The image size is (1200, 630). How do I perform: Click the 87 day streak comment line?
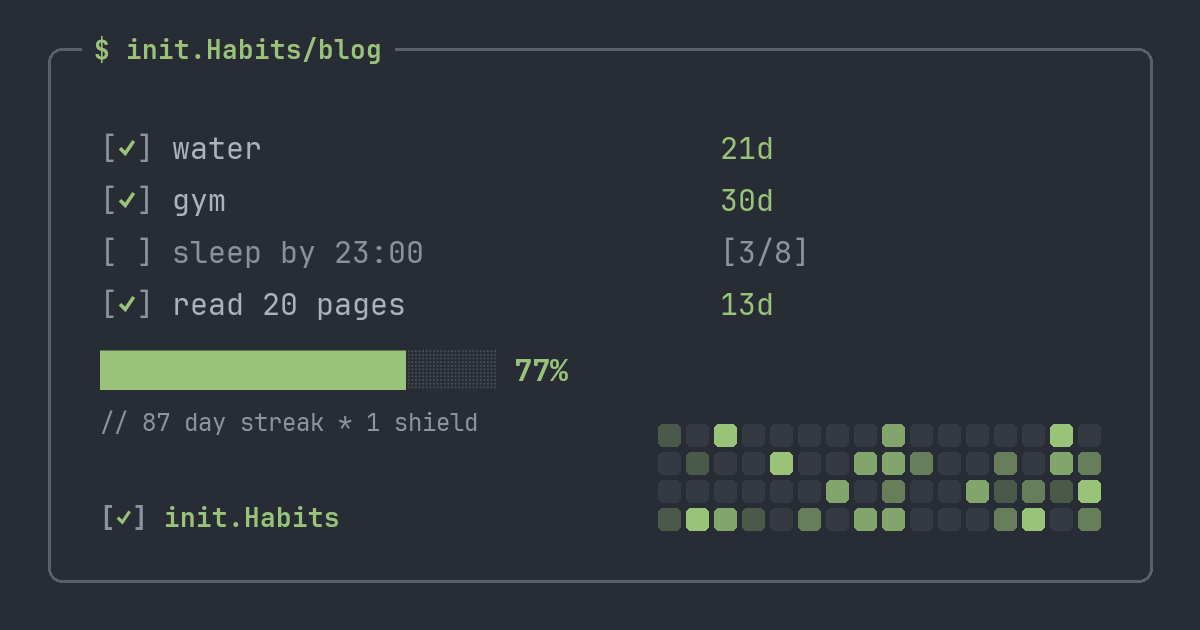(x=289, y=422)
